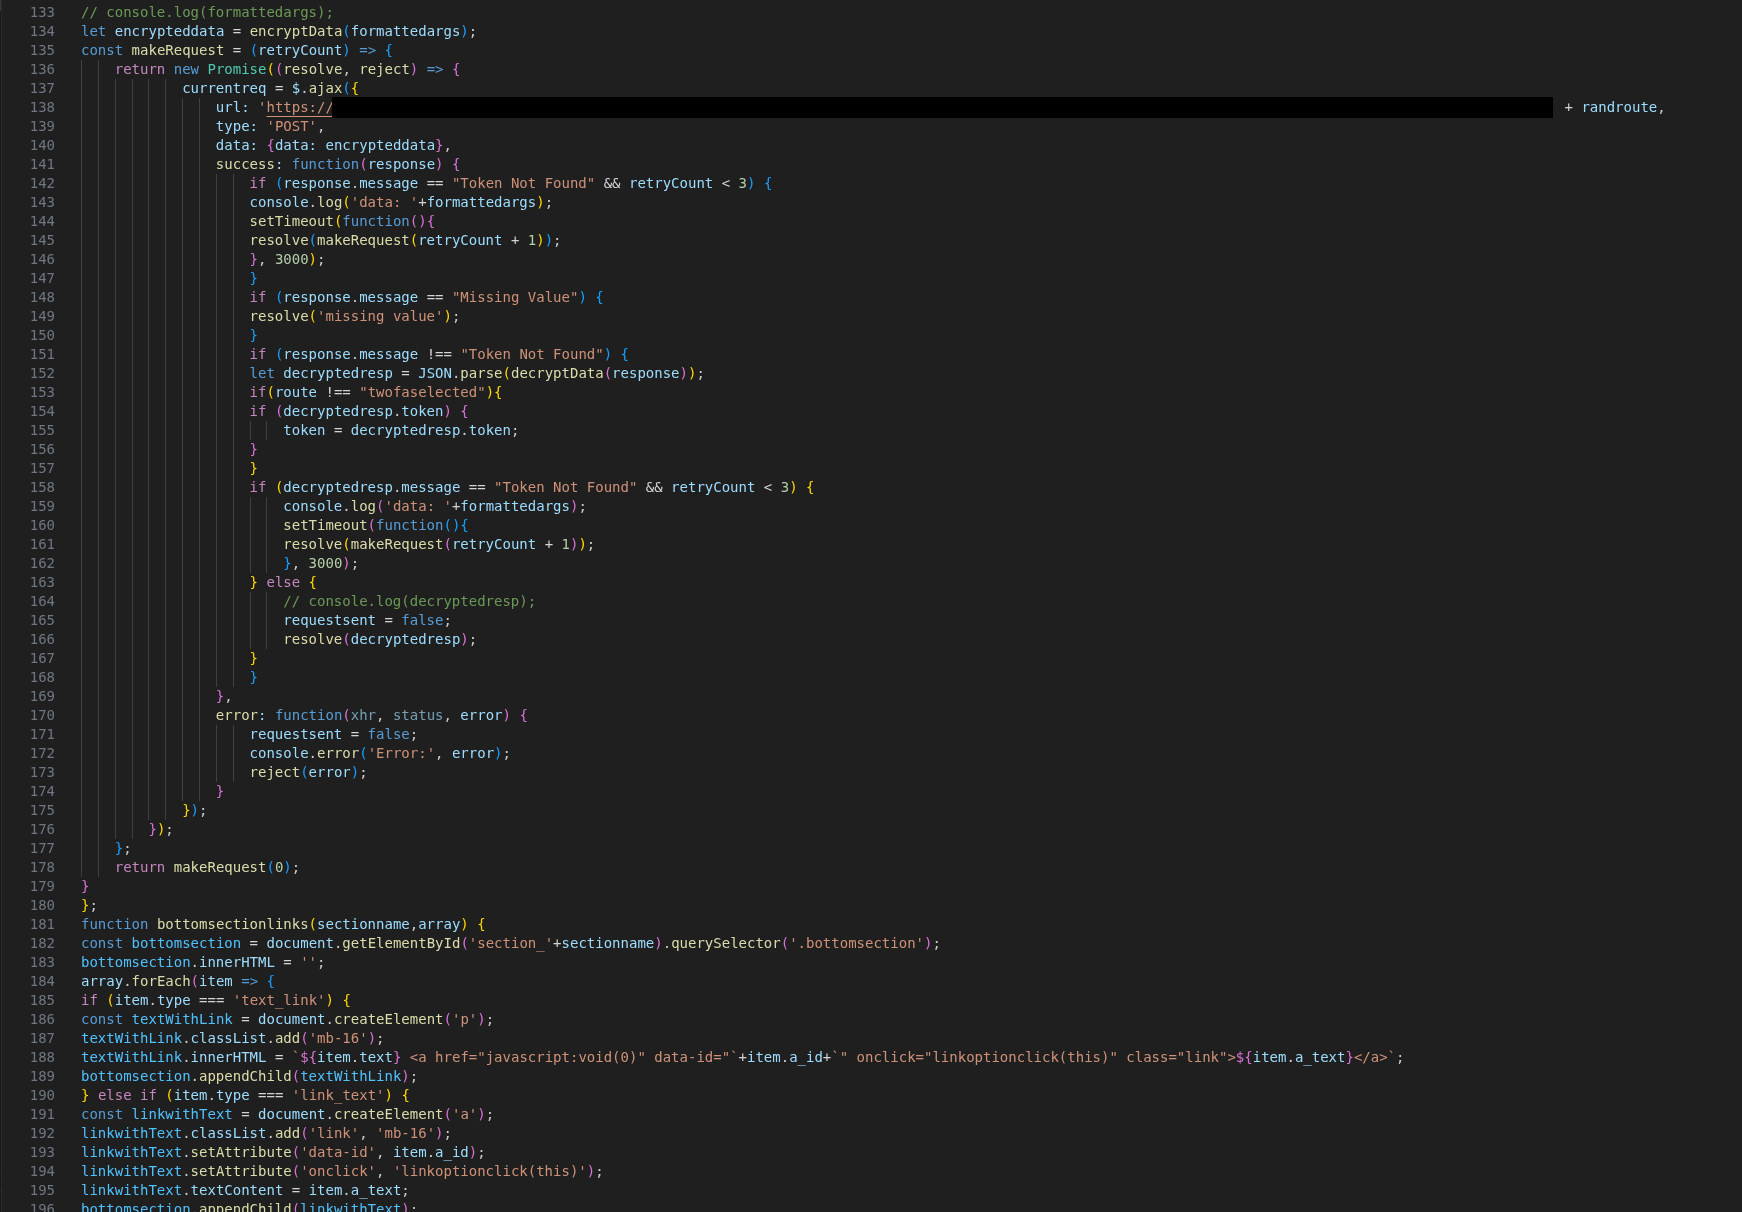The height and width of the screenshot is (1212, 1742).
Task: Click line number 163 beside else block
Action: (42, 583)
